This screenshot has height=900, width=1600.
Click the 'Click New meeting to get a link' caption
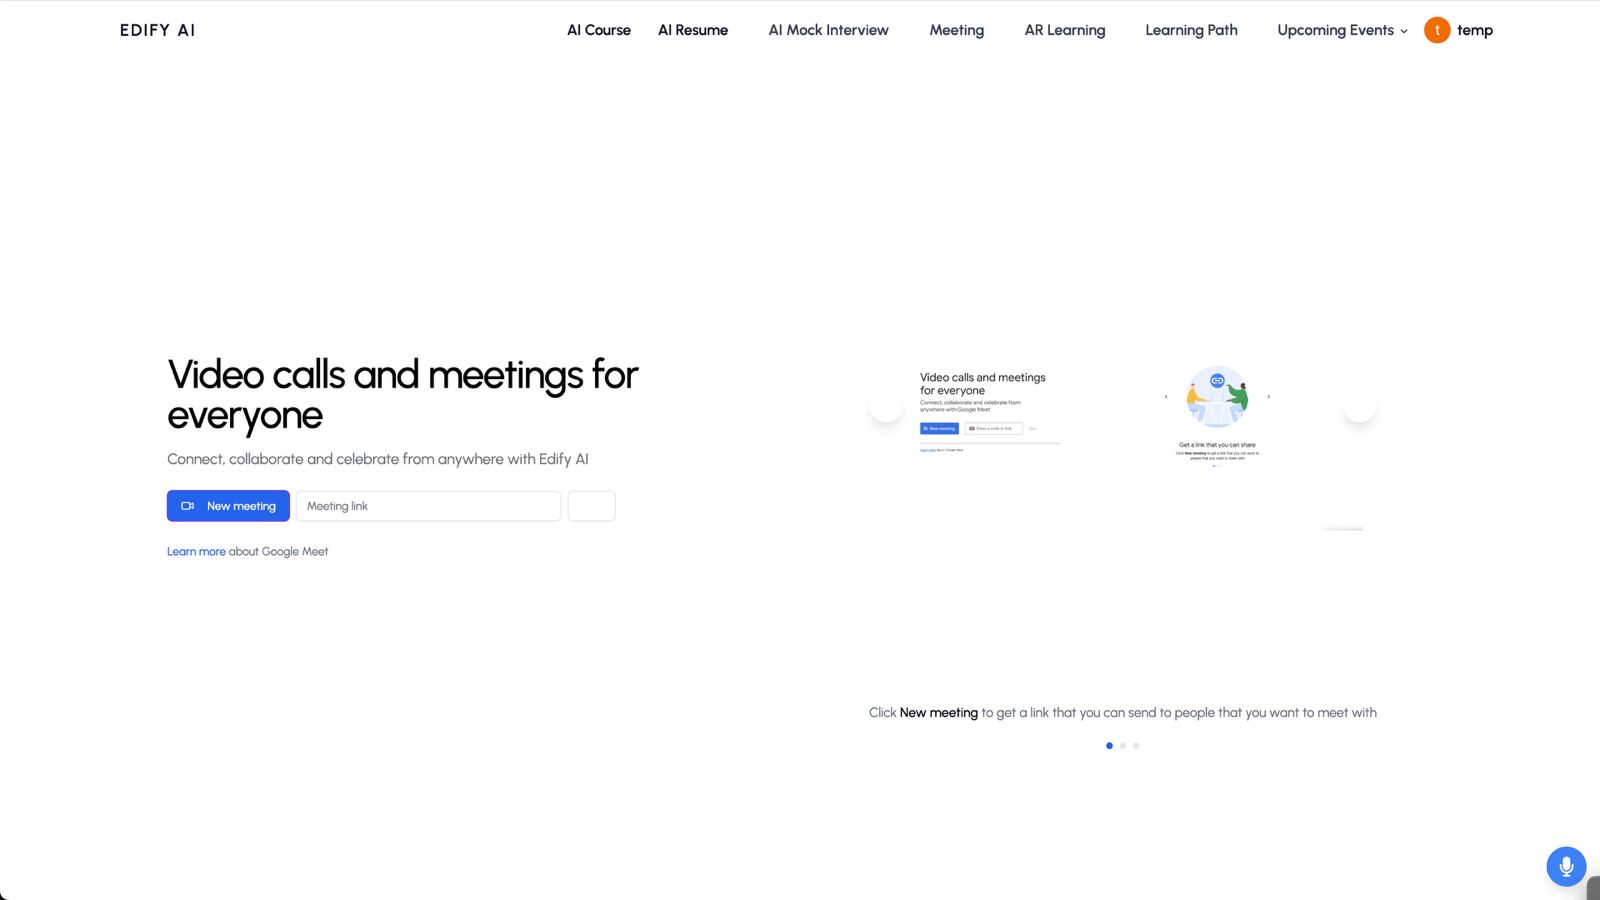(x=1123, y=712)
